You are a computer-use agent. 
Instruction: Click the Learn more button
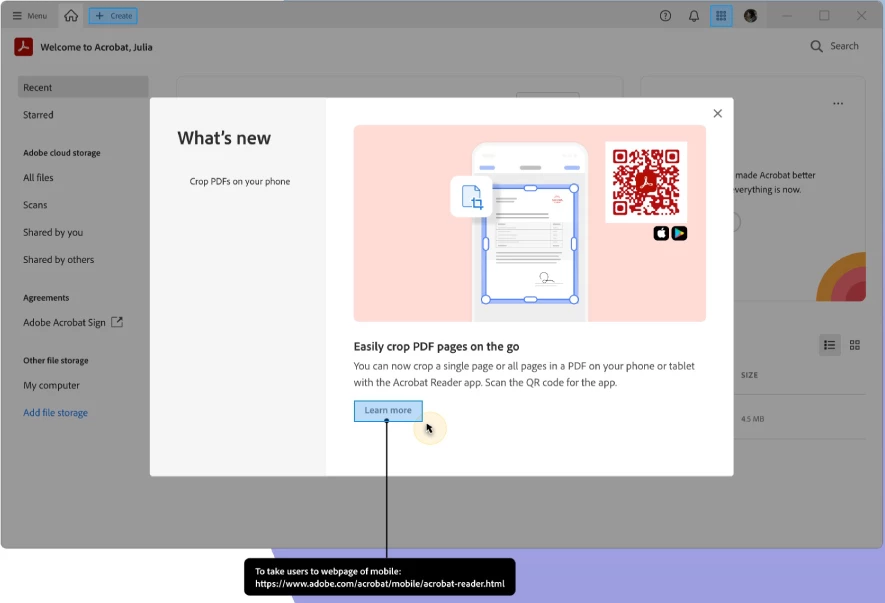pyautogui.click(x=388, y=410)
